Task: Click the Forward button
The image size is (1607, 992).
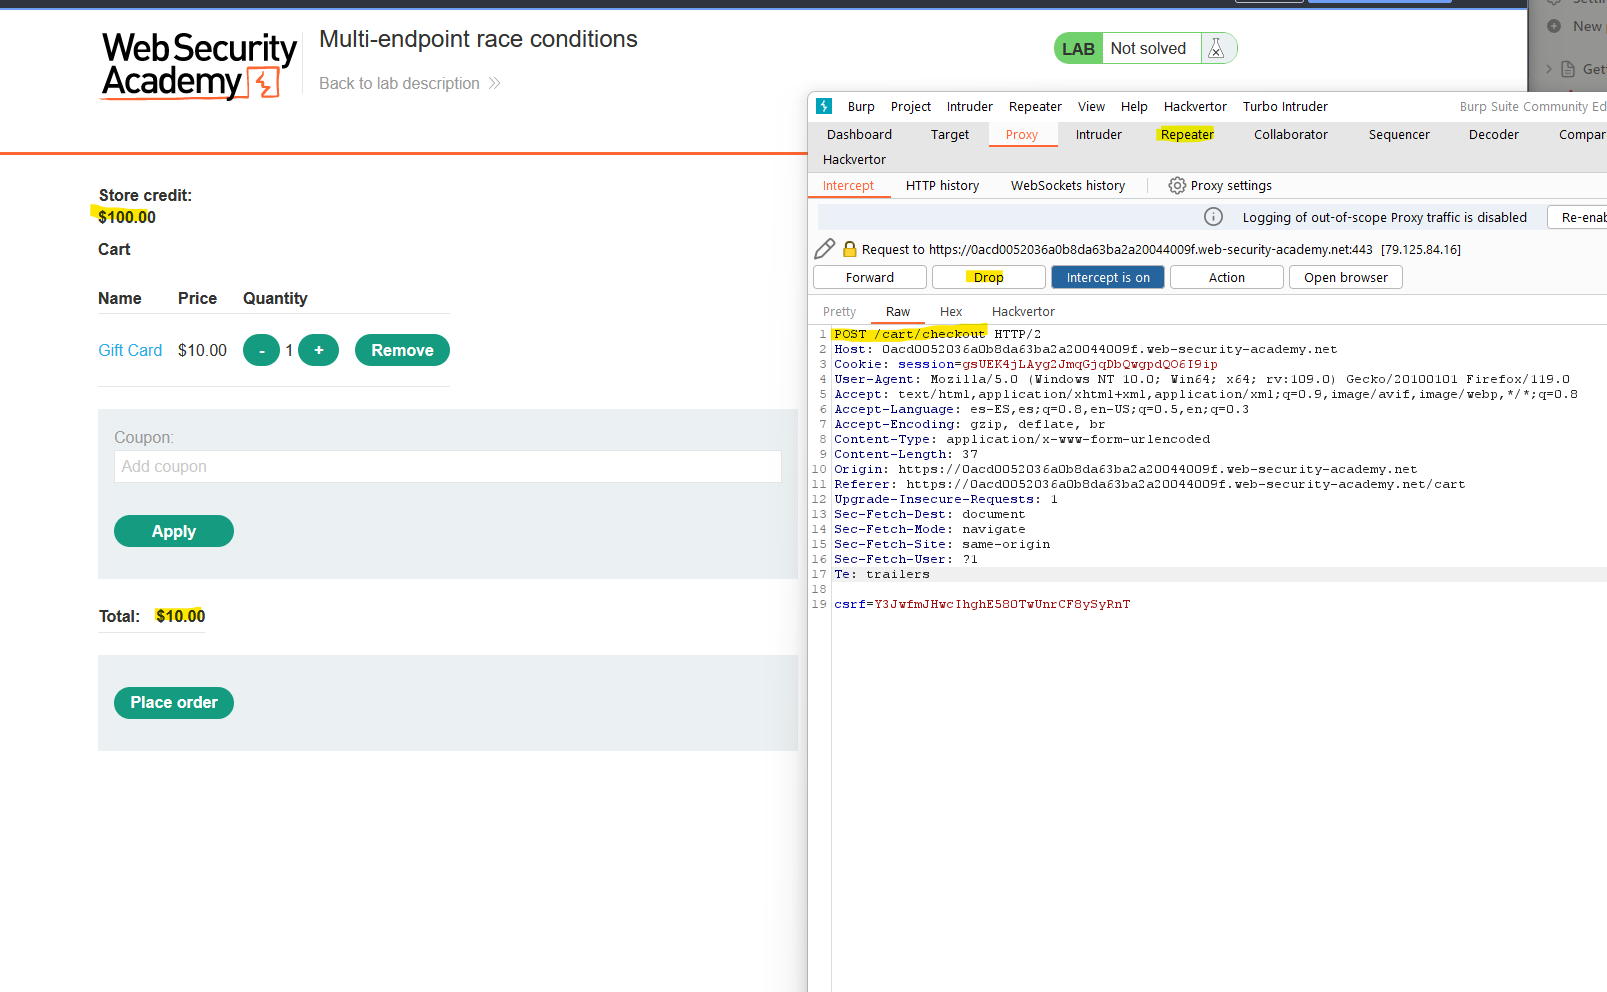Action: coord(870,278)
